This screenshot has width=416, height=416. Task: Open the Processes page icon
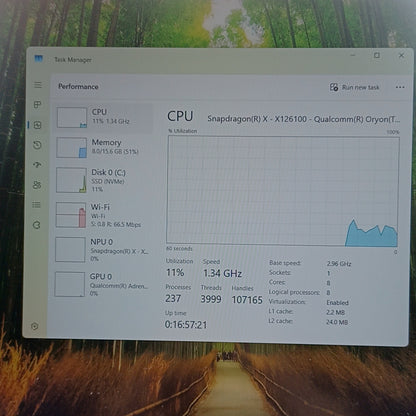coord(37,105)
